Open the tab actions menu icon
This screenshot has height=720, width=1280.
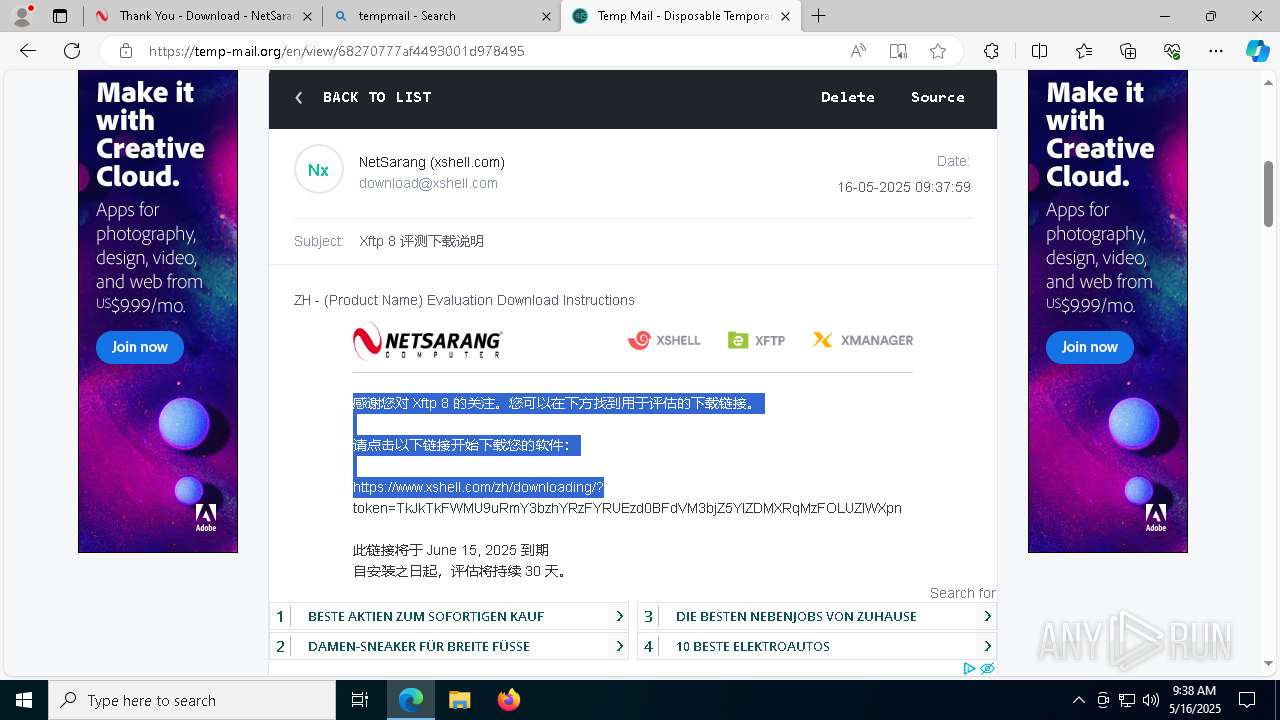pos(60,16)
